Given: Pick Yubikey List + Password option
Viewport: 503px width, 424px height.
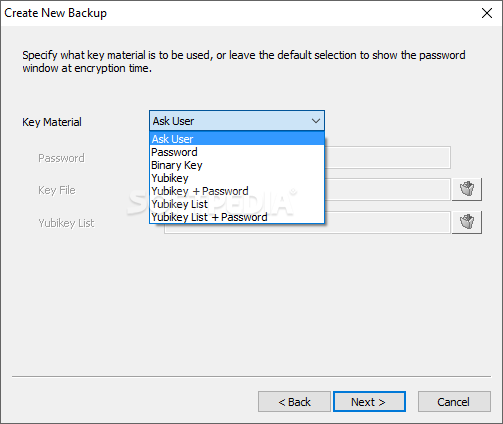Looking at the screenshot, I should [x=237, y=217].
